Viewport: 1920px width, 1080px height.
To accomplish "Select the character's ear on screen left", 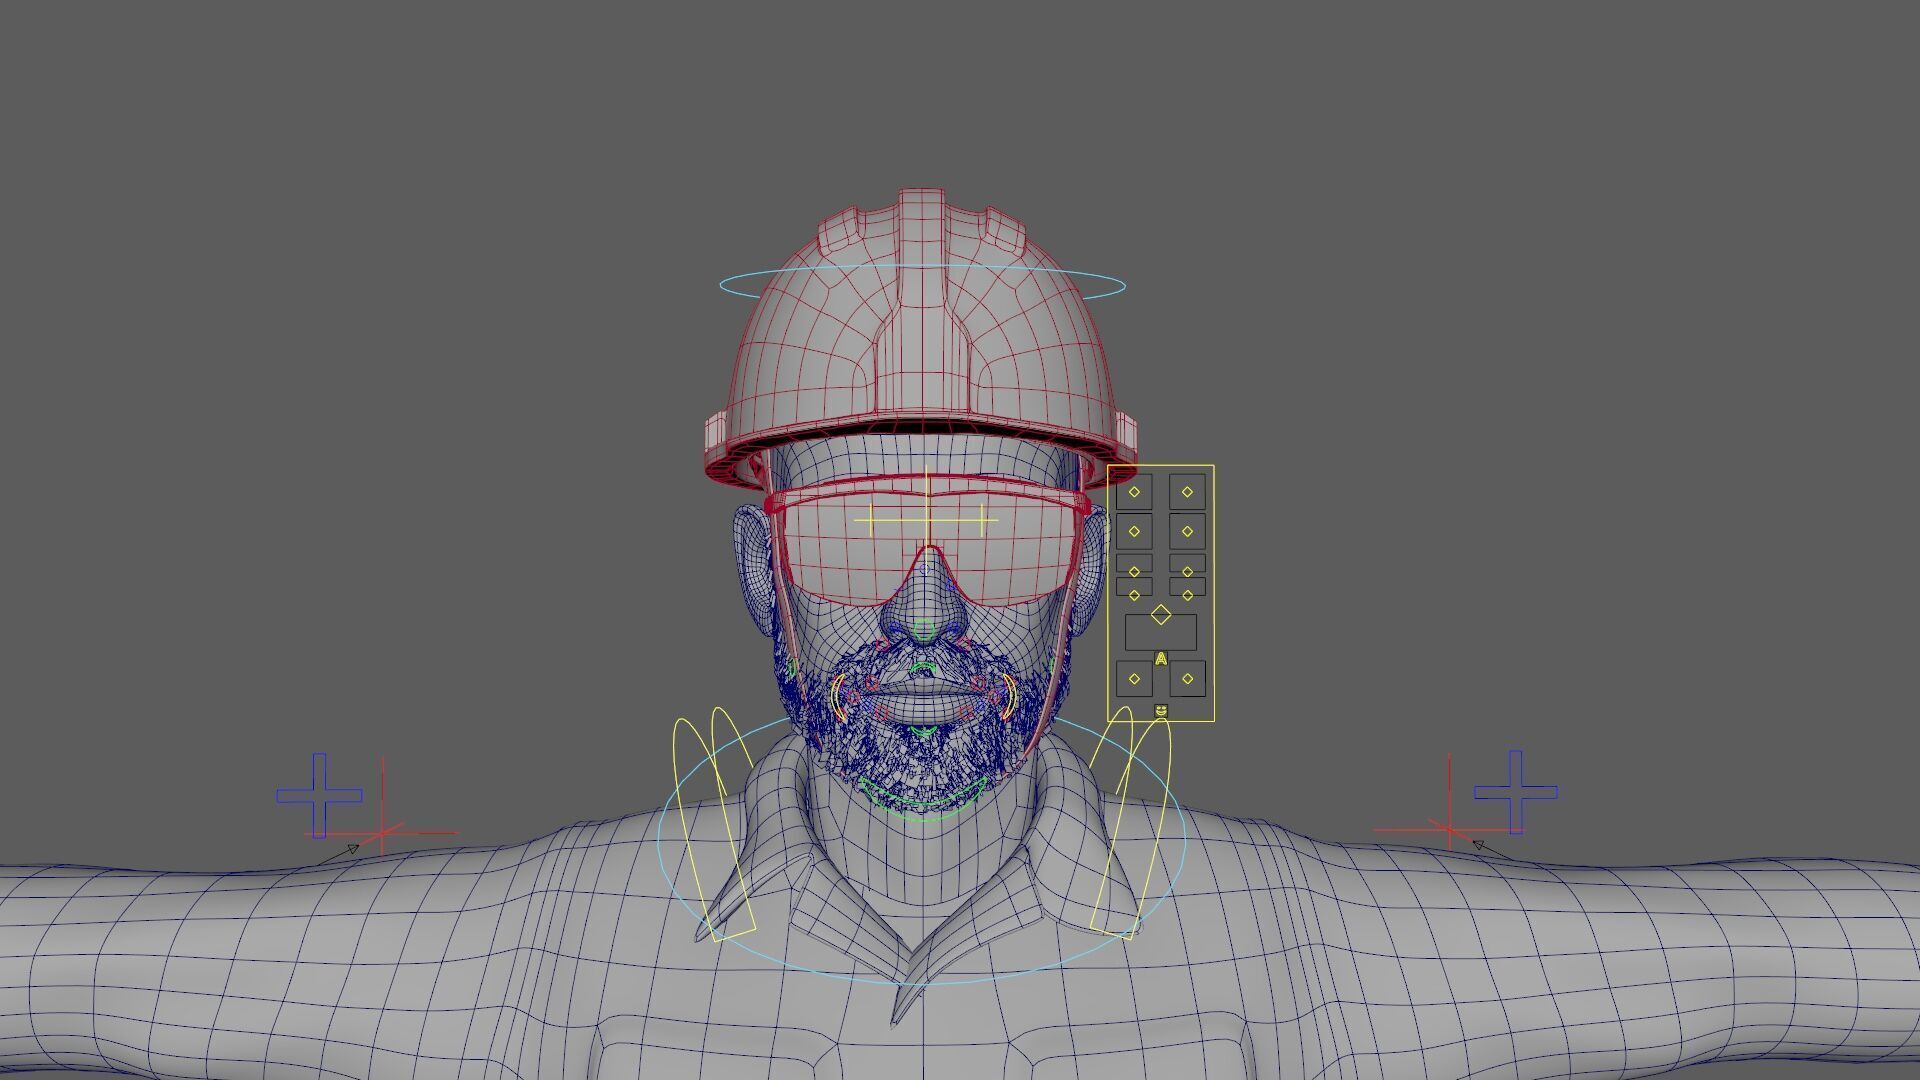I will click(752, 570).
